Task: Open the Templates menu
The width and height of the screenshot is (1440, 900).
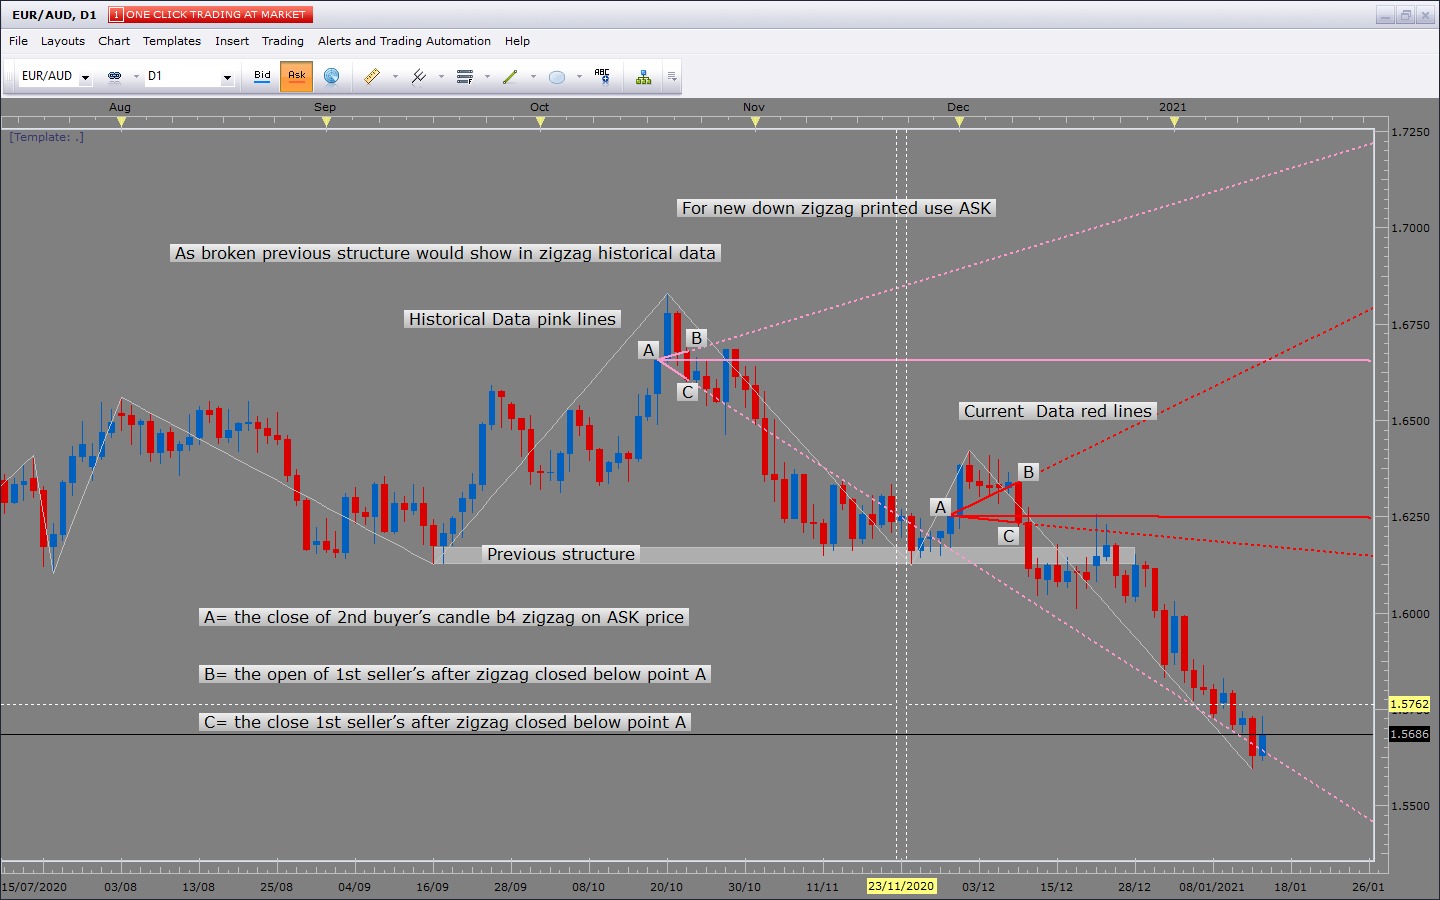Action: (x=172, y=41)
